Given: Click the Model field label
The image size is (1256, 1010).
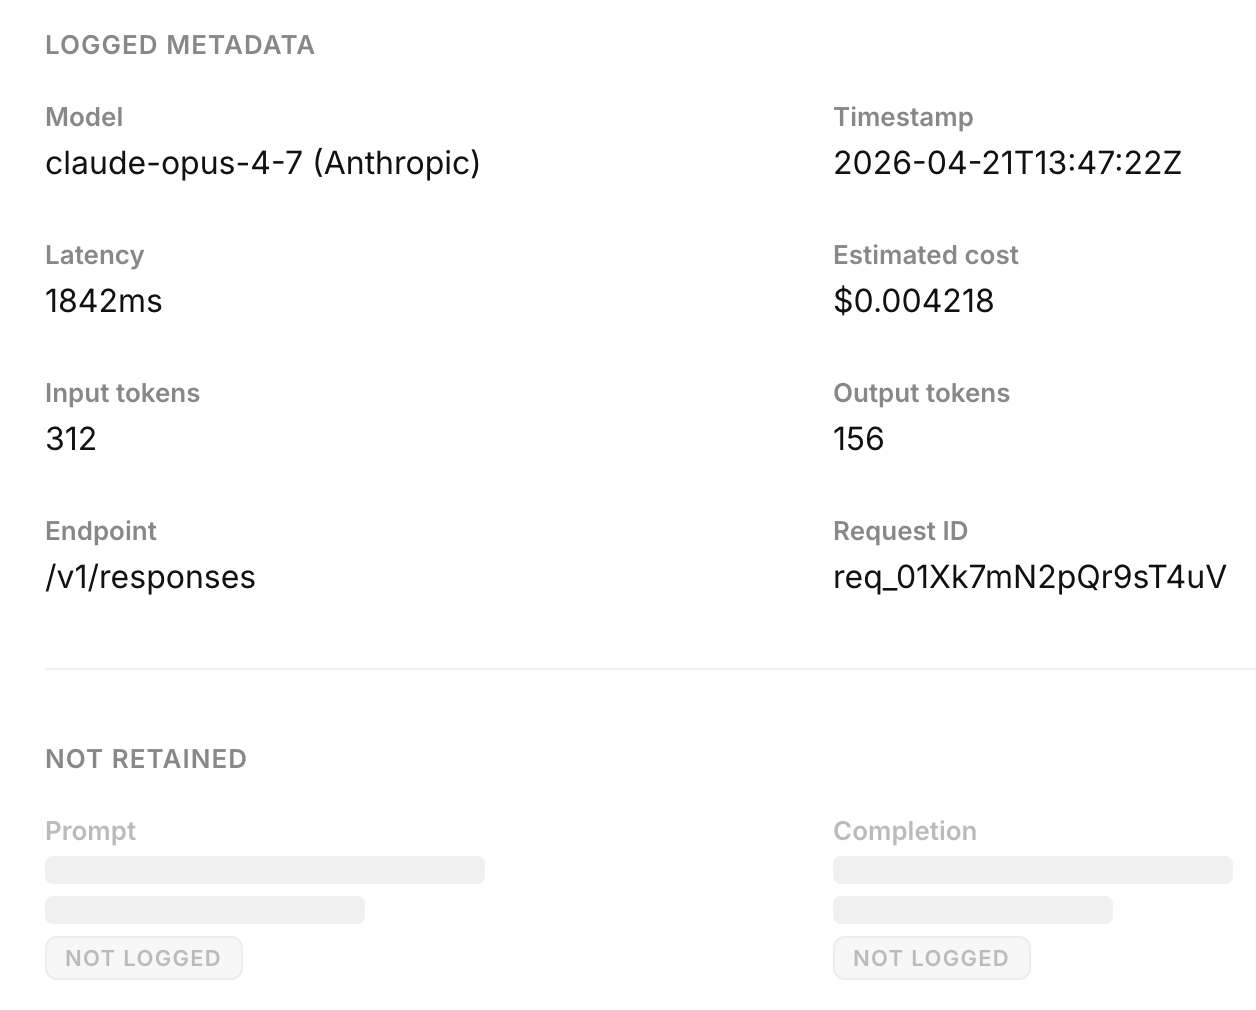Looking at the screenshot, I should tap(83, 116).
